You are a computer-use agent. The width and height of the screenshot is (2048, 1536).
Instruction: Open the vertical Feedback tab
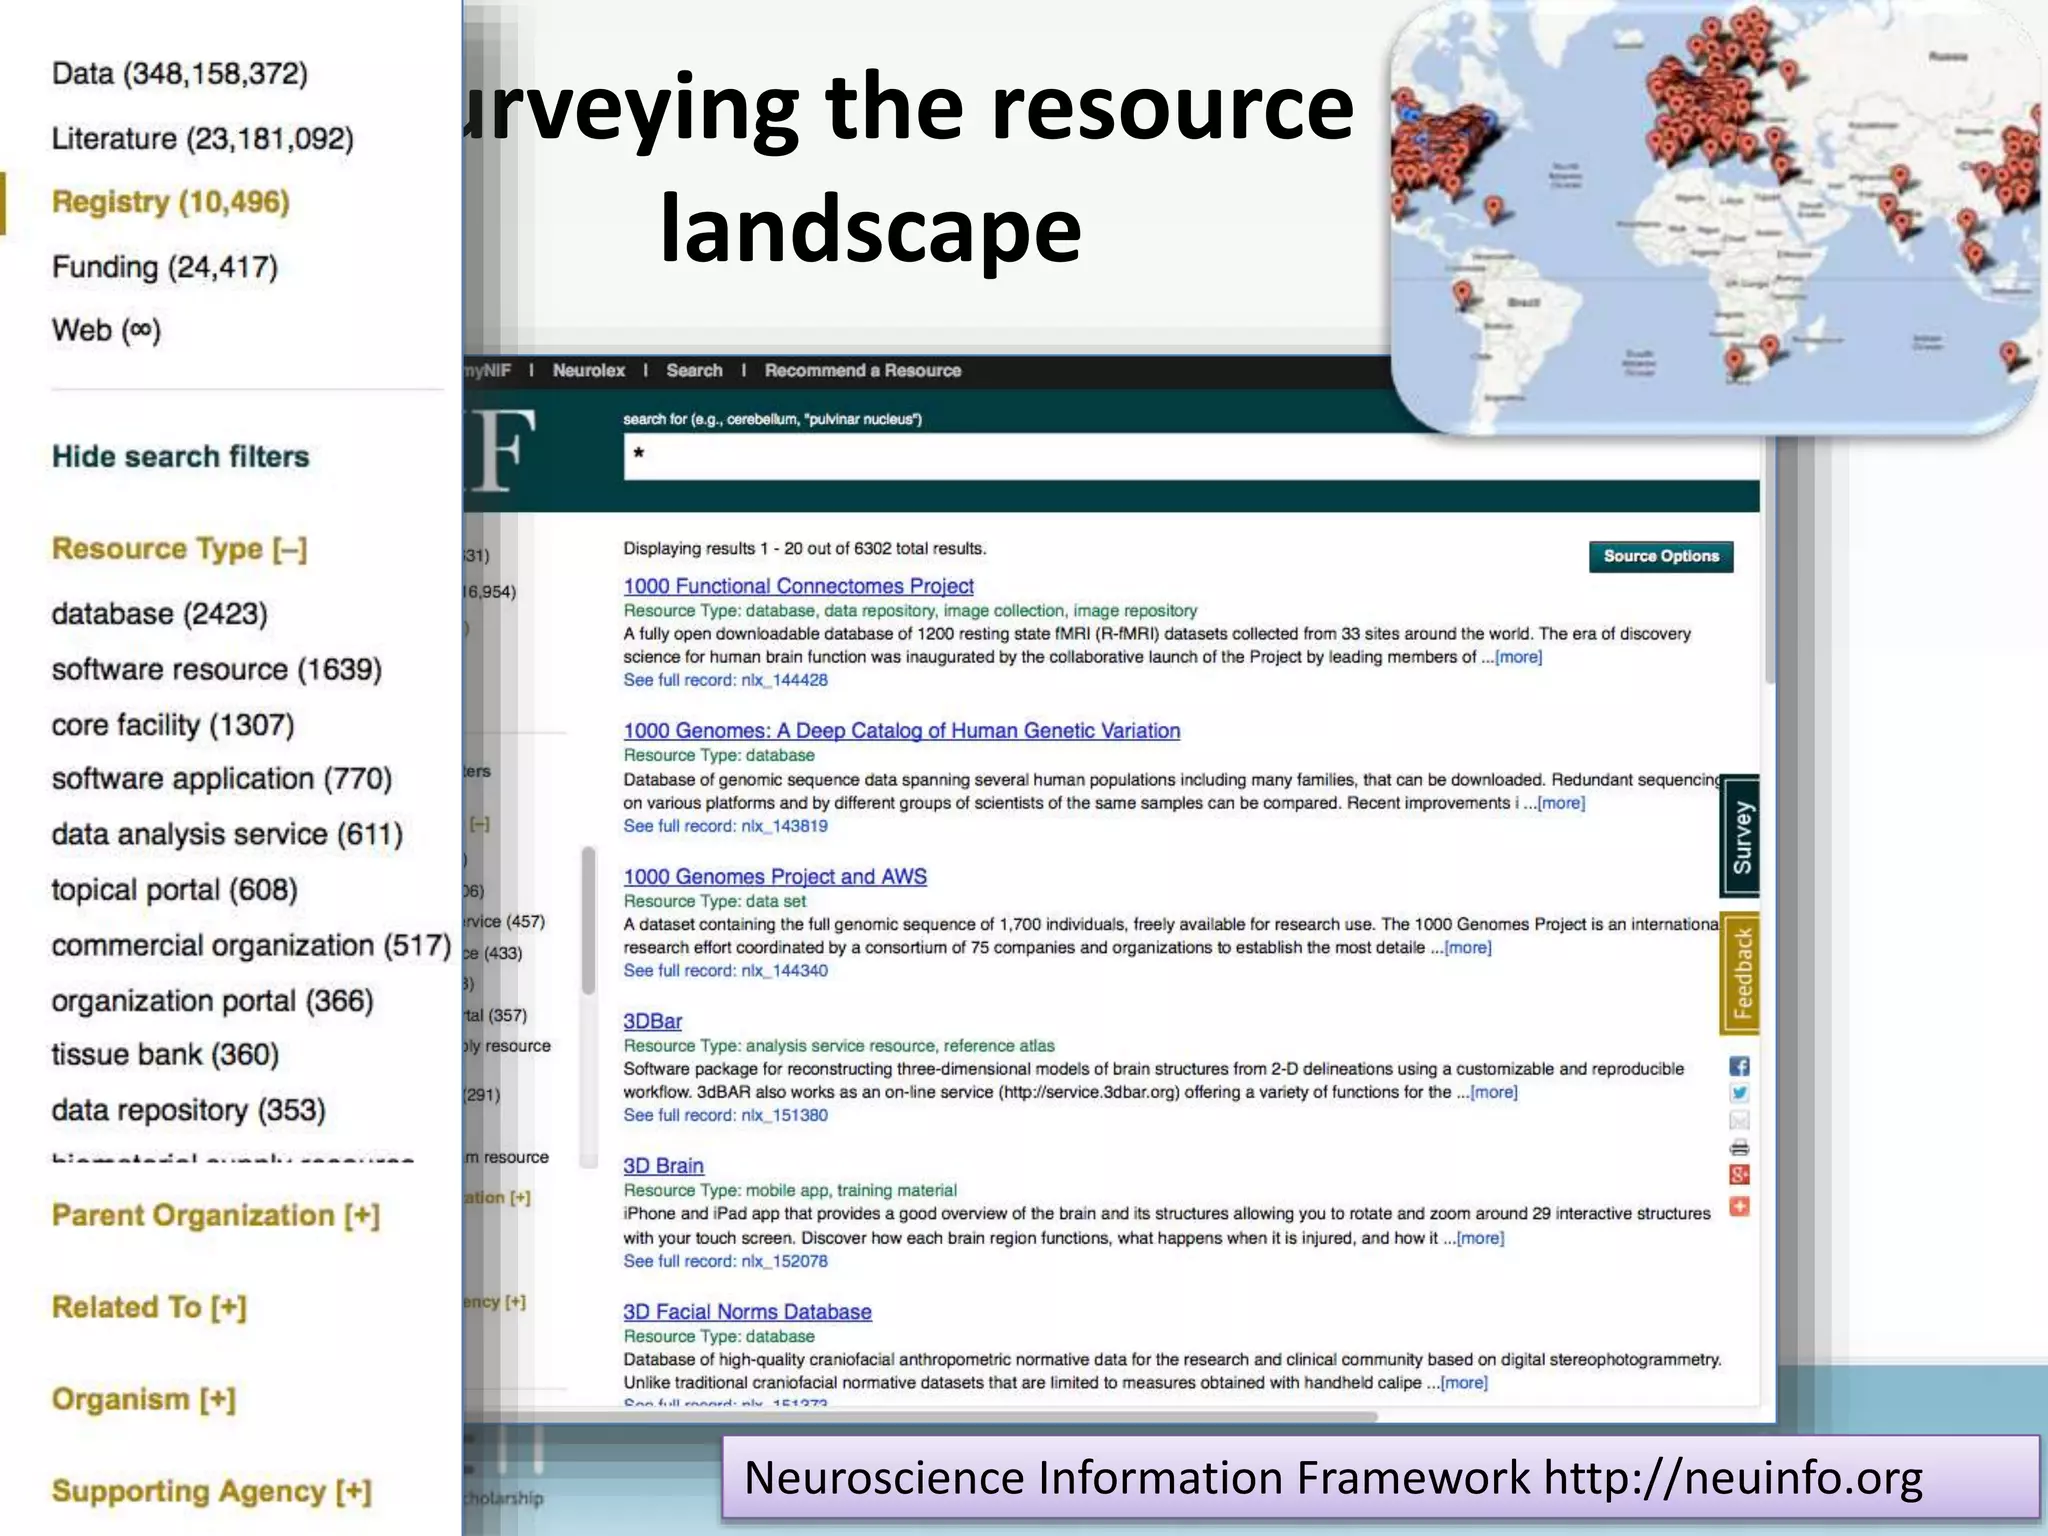1740,973
